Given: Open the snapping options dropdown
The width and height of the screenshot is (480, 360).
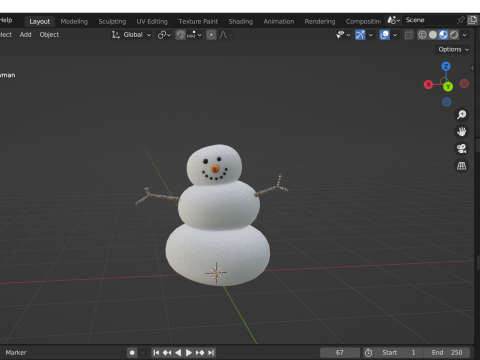Looking at the screenshot, I should coord(194,35).
